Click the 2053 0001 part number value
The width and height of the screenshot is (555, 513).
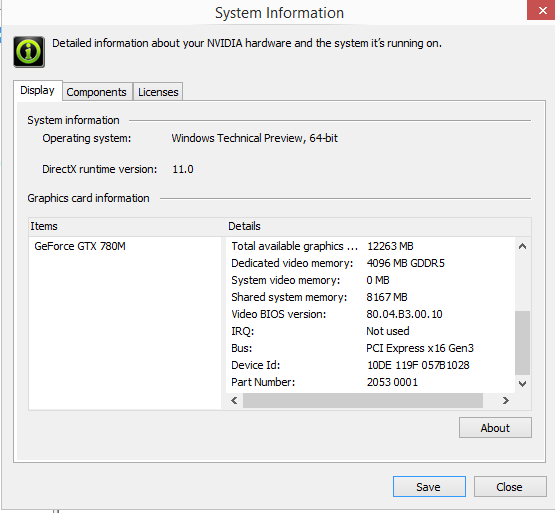(392, 382)
